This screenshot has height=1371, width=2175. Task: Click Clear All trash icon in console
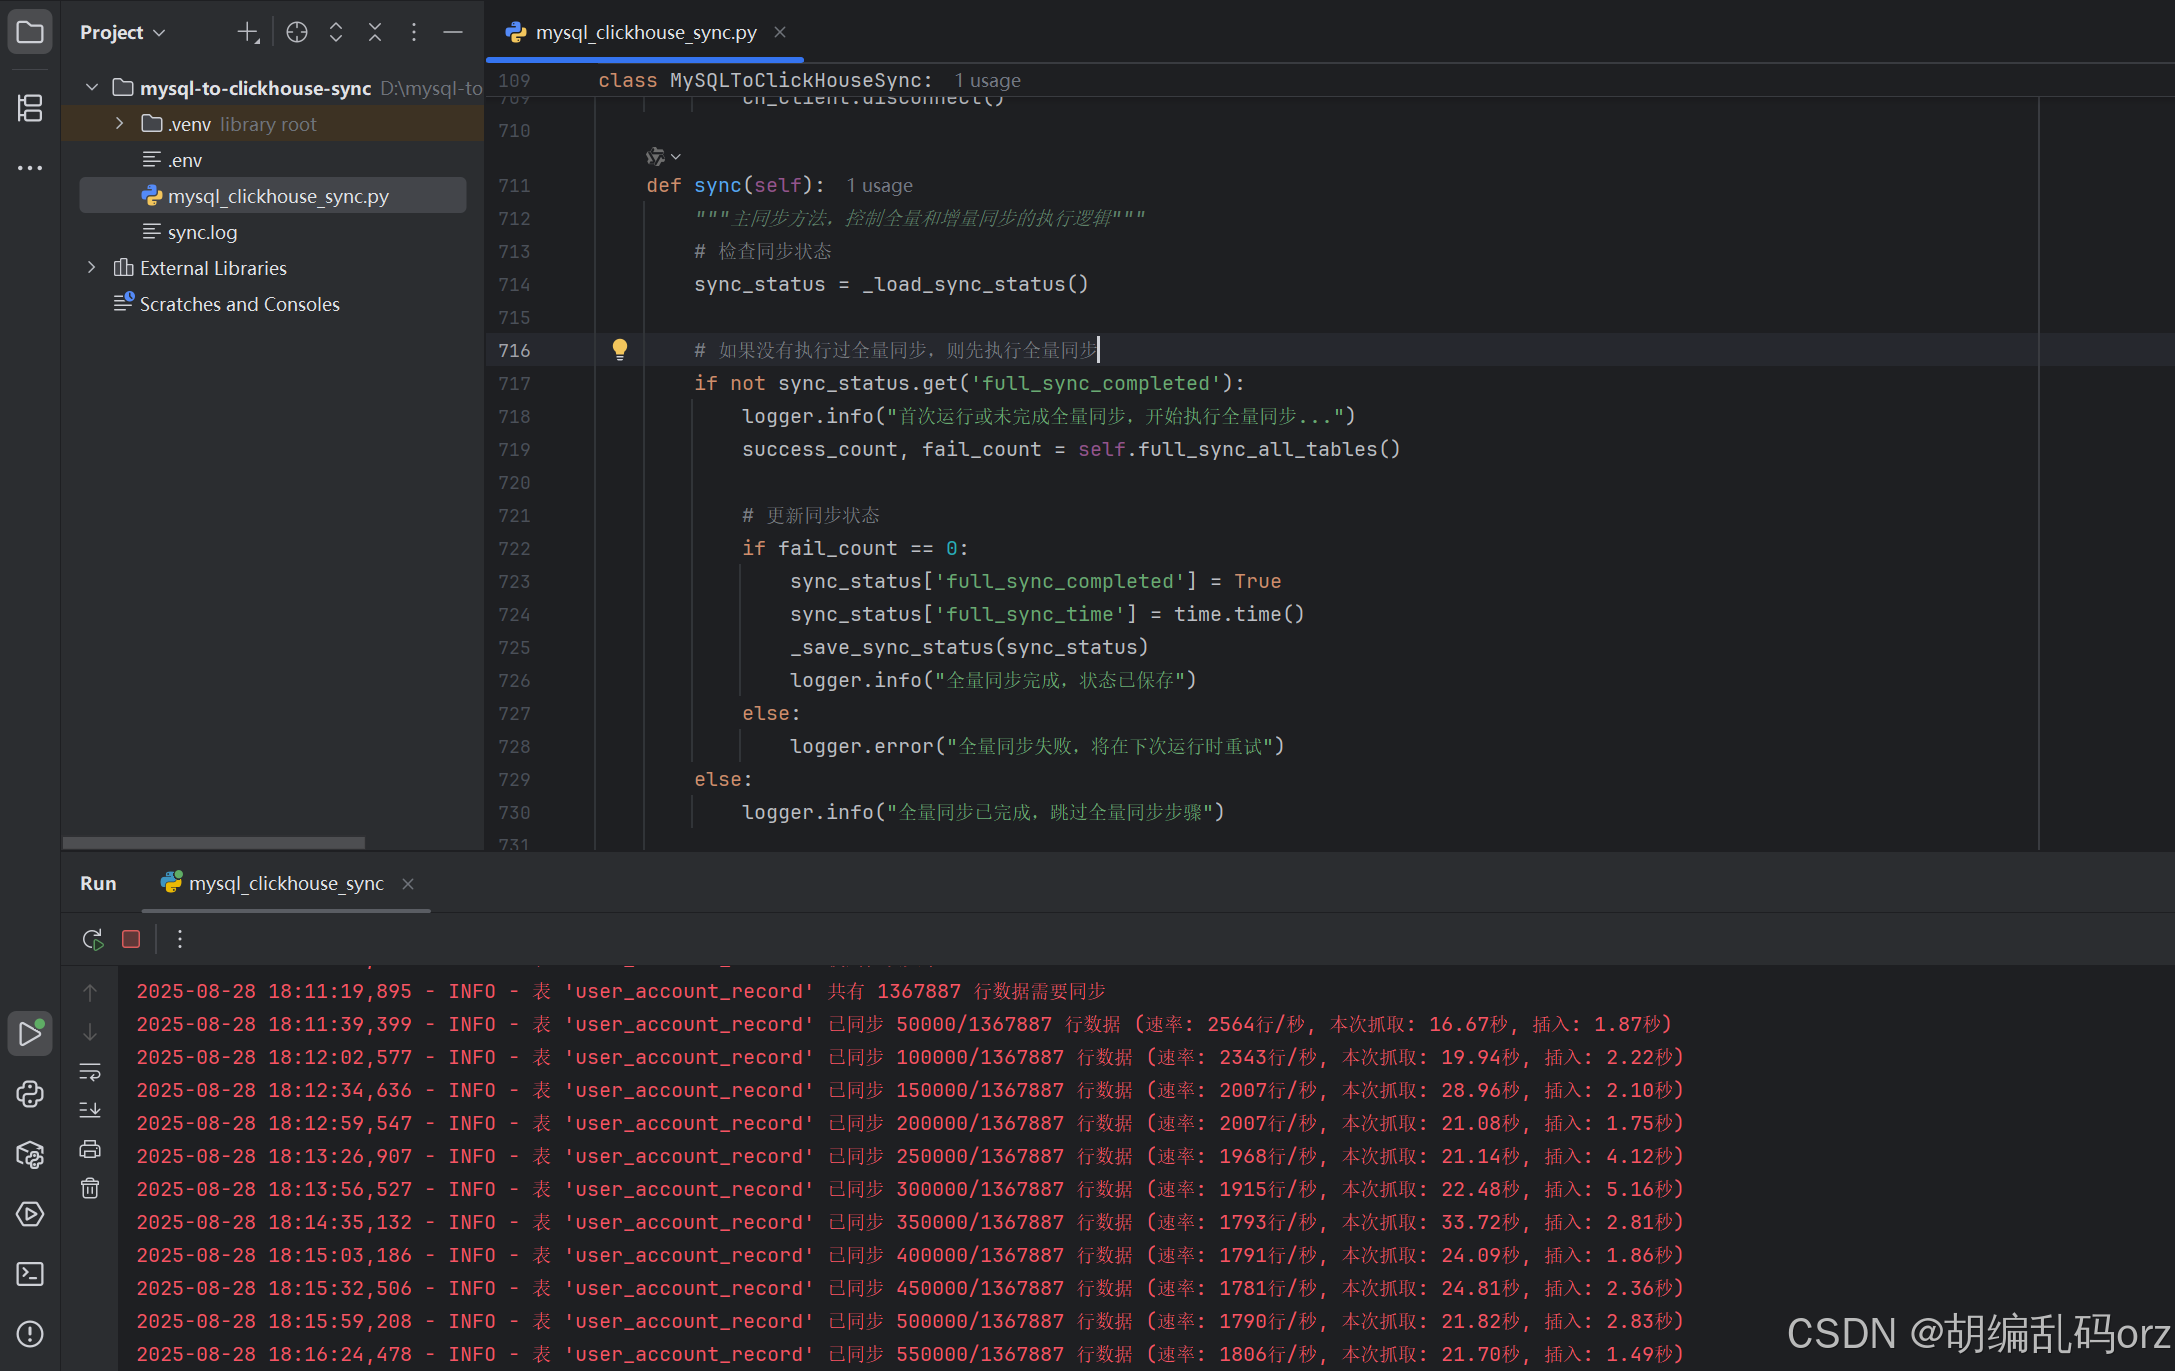click(x=90, y=1188)
